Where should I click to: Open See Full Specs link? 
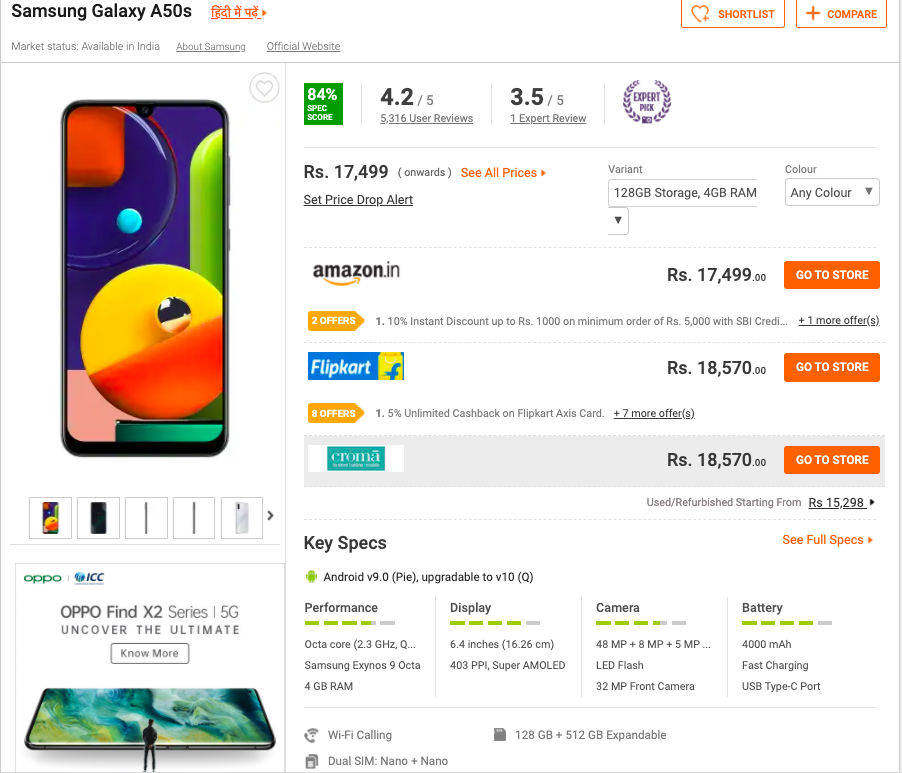click(x=827, y=540)
